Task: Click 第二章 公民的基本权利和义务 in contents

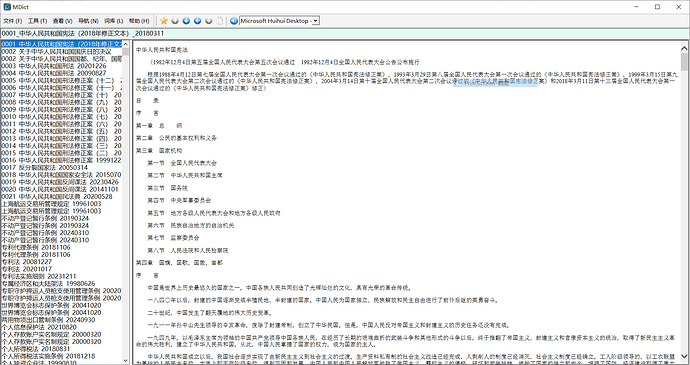Action: coord(176,138)
